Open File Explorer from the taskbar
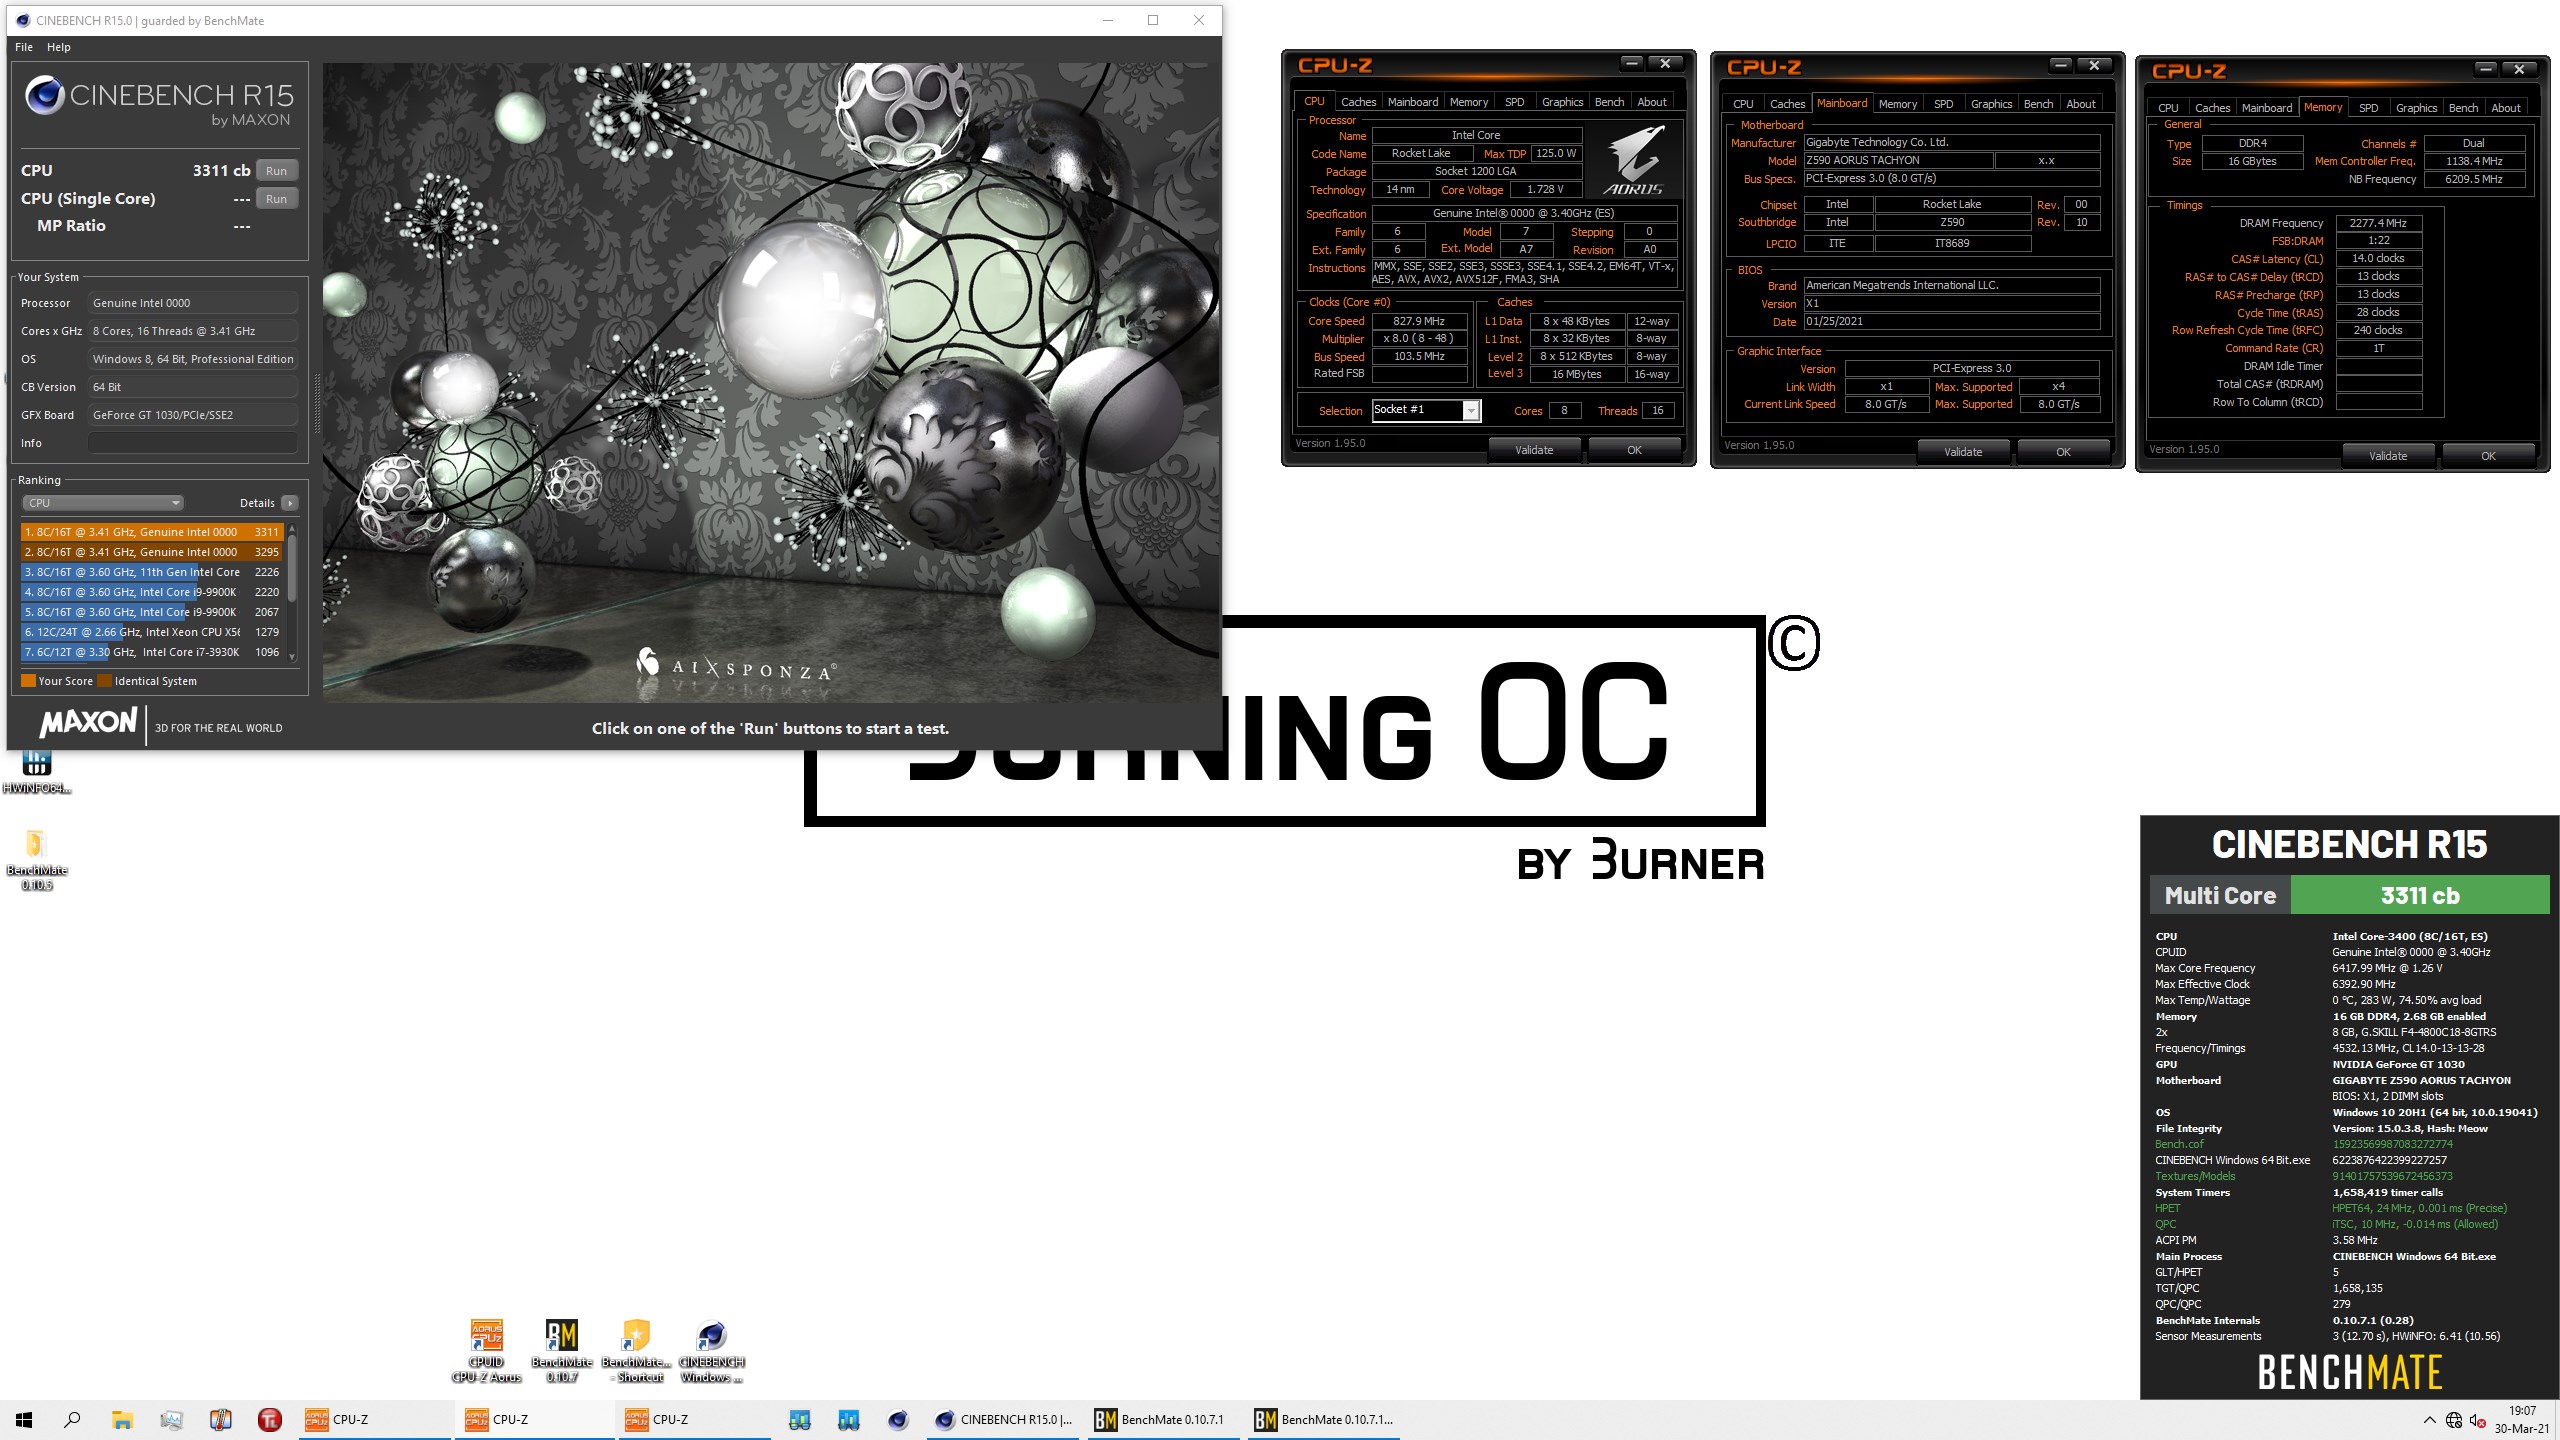2560x1440 pixels. pyautogui.click(x=122, y=1420)
